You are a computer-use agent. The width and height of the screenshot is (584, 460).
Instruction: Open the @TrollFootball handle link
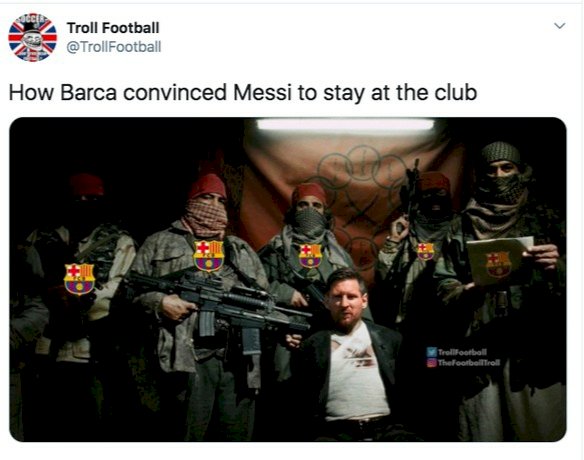(114, 47)
